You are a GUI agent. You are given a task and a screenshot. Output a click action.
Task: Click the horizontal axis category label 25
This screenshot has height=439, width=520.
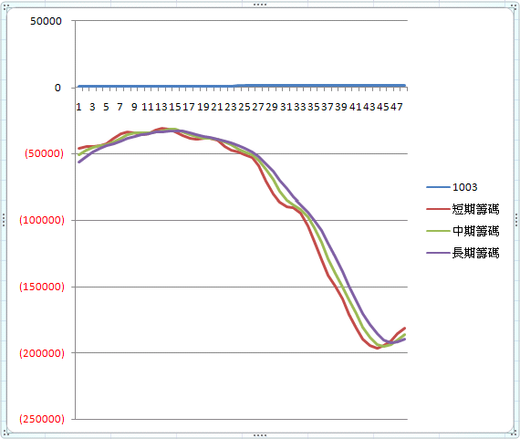click(x=244, y=107)
